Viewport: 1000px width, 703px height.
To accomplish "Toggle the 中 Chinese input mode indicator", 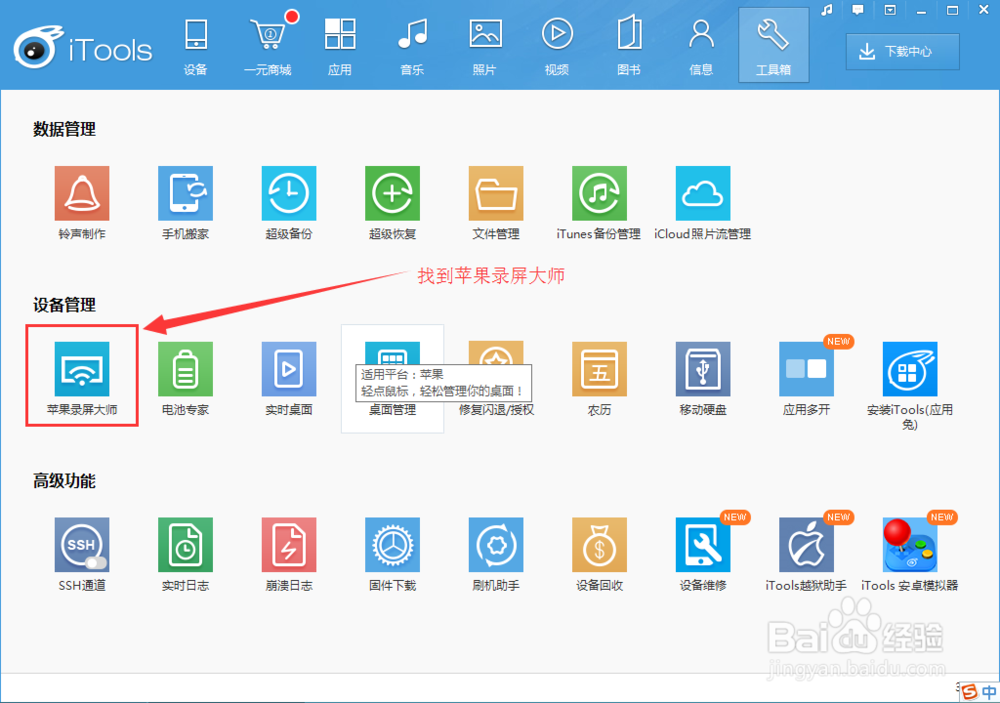I will coord(989,692).
